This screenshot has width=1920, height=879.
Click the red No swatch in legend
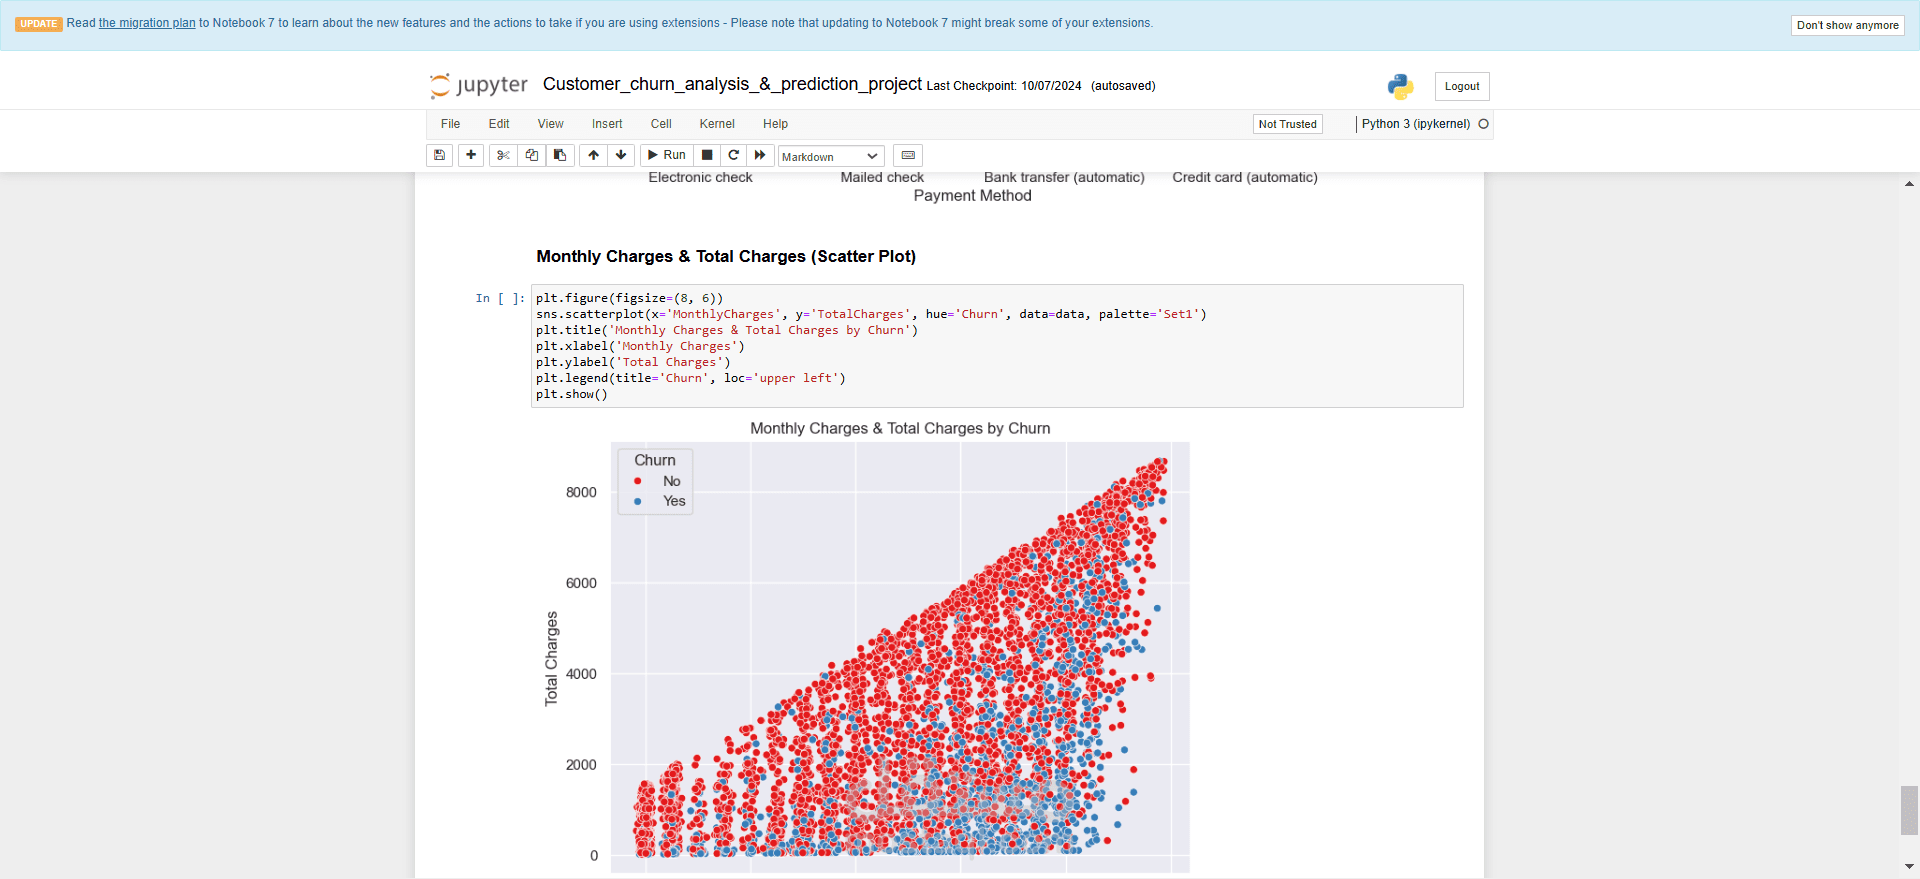(x=638, y=481)
